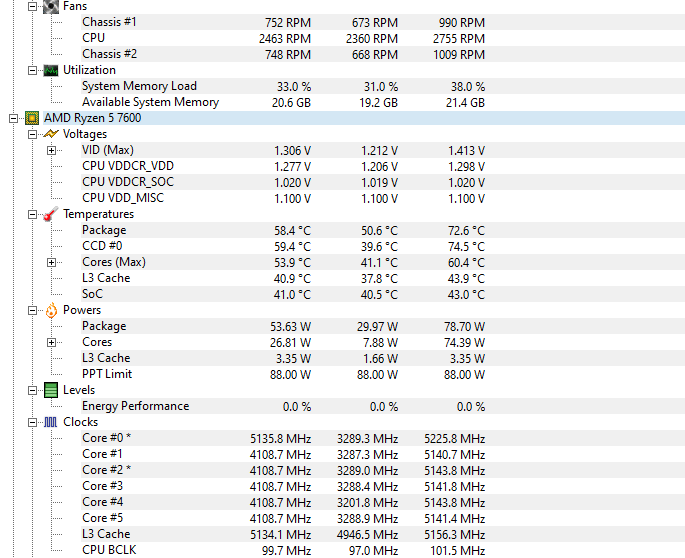Click the AMD Ryzen 5 7600 chip icon
The image size is (685, 558).
click(x=32, y=118)
